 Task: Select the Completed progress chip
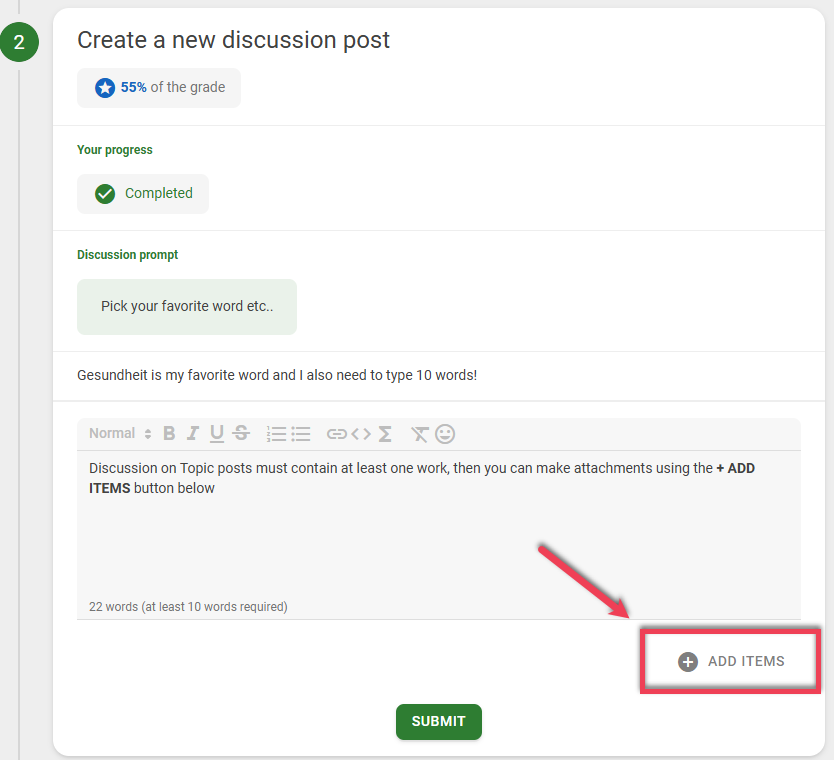[x=142, y=193]
